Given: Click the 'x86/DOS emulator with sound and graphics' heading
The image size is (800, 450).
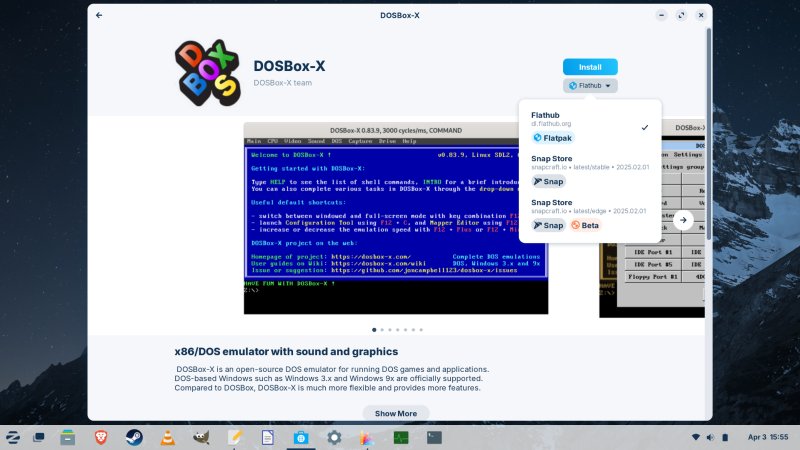Looking at the screenshot, I should click(x=286, y=352).
